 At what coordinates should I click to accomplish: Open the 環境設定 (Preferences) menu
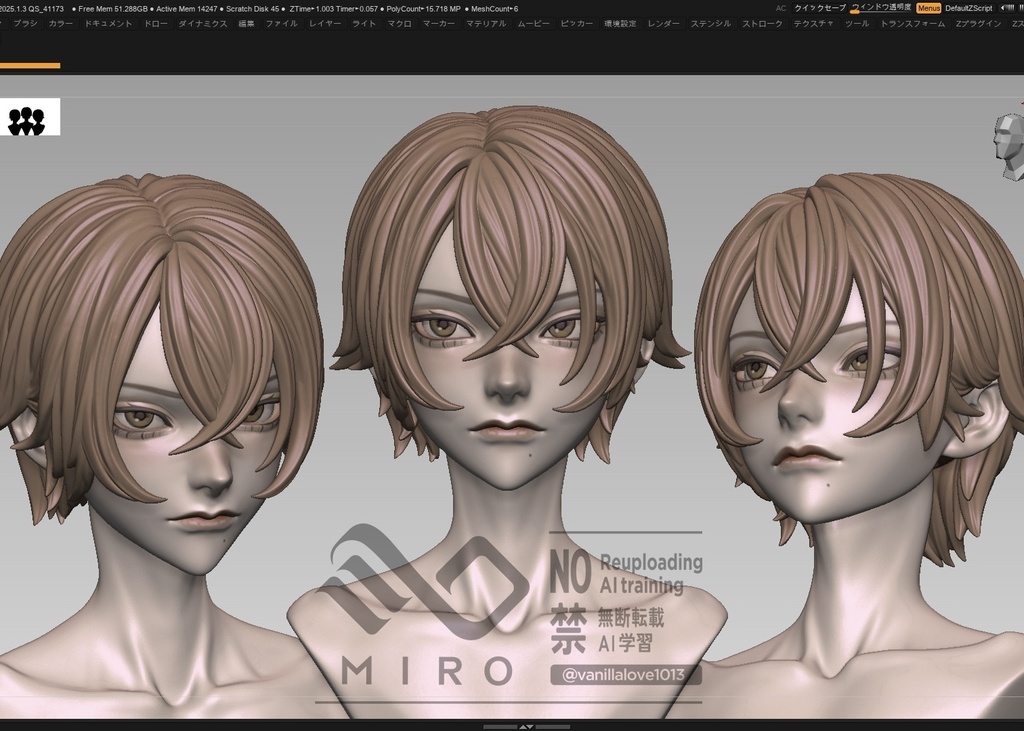click(620, 24)
